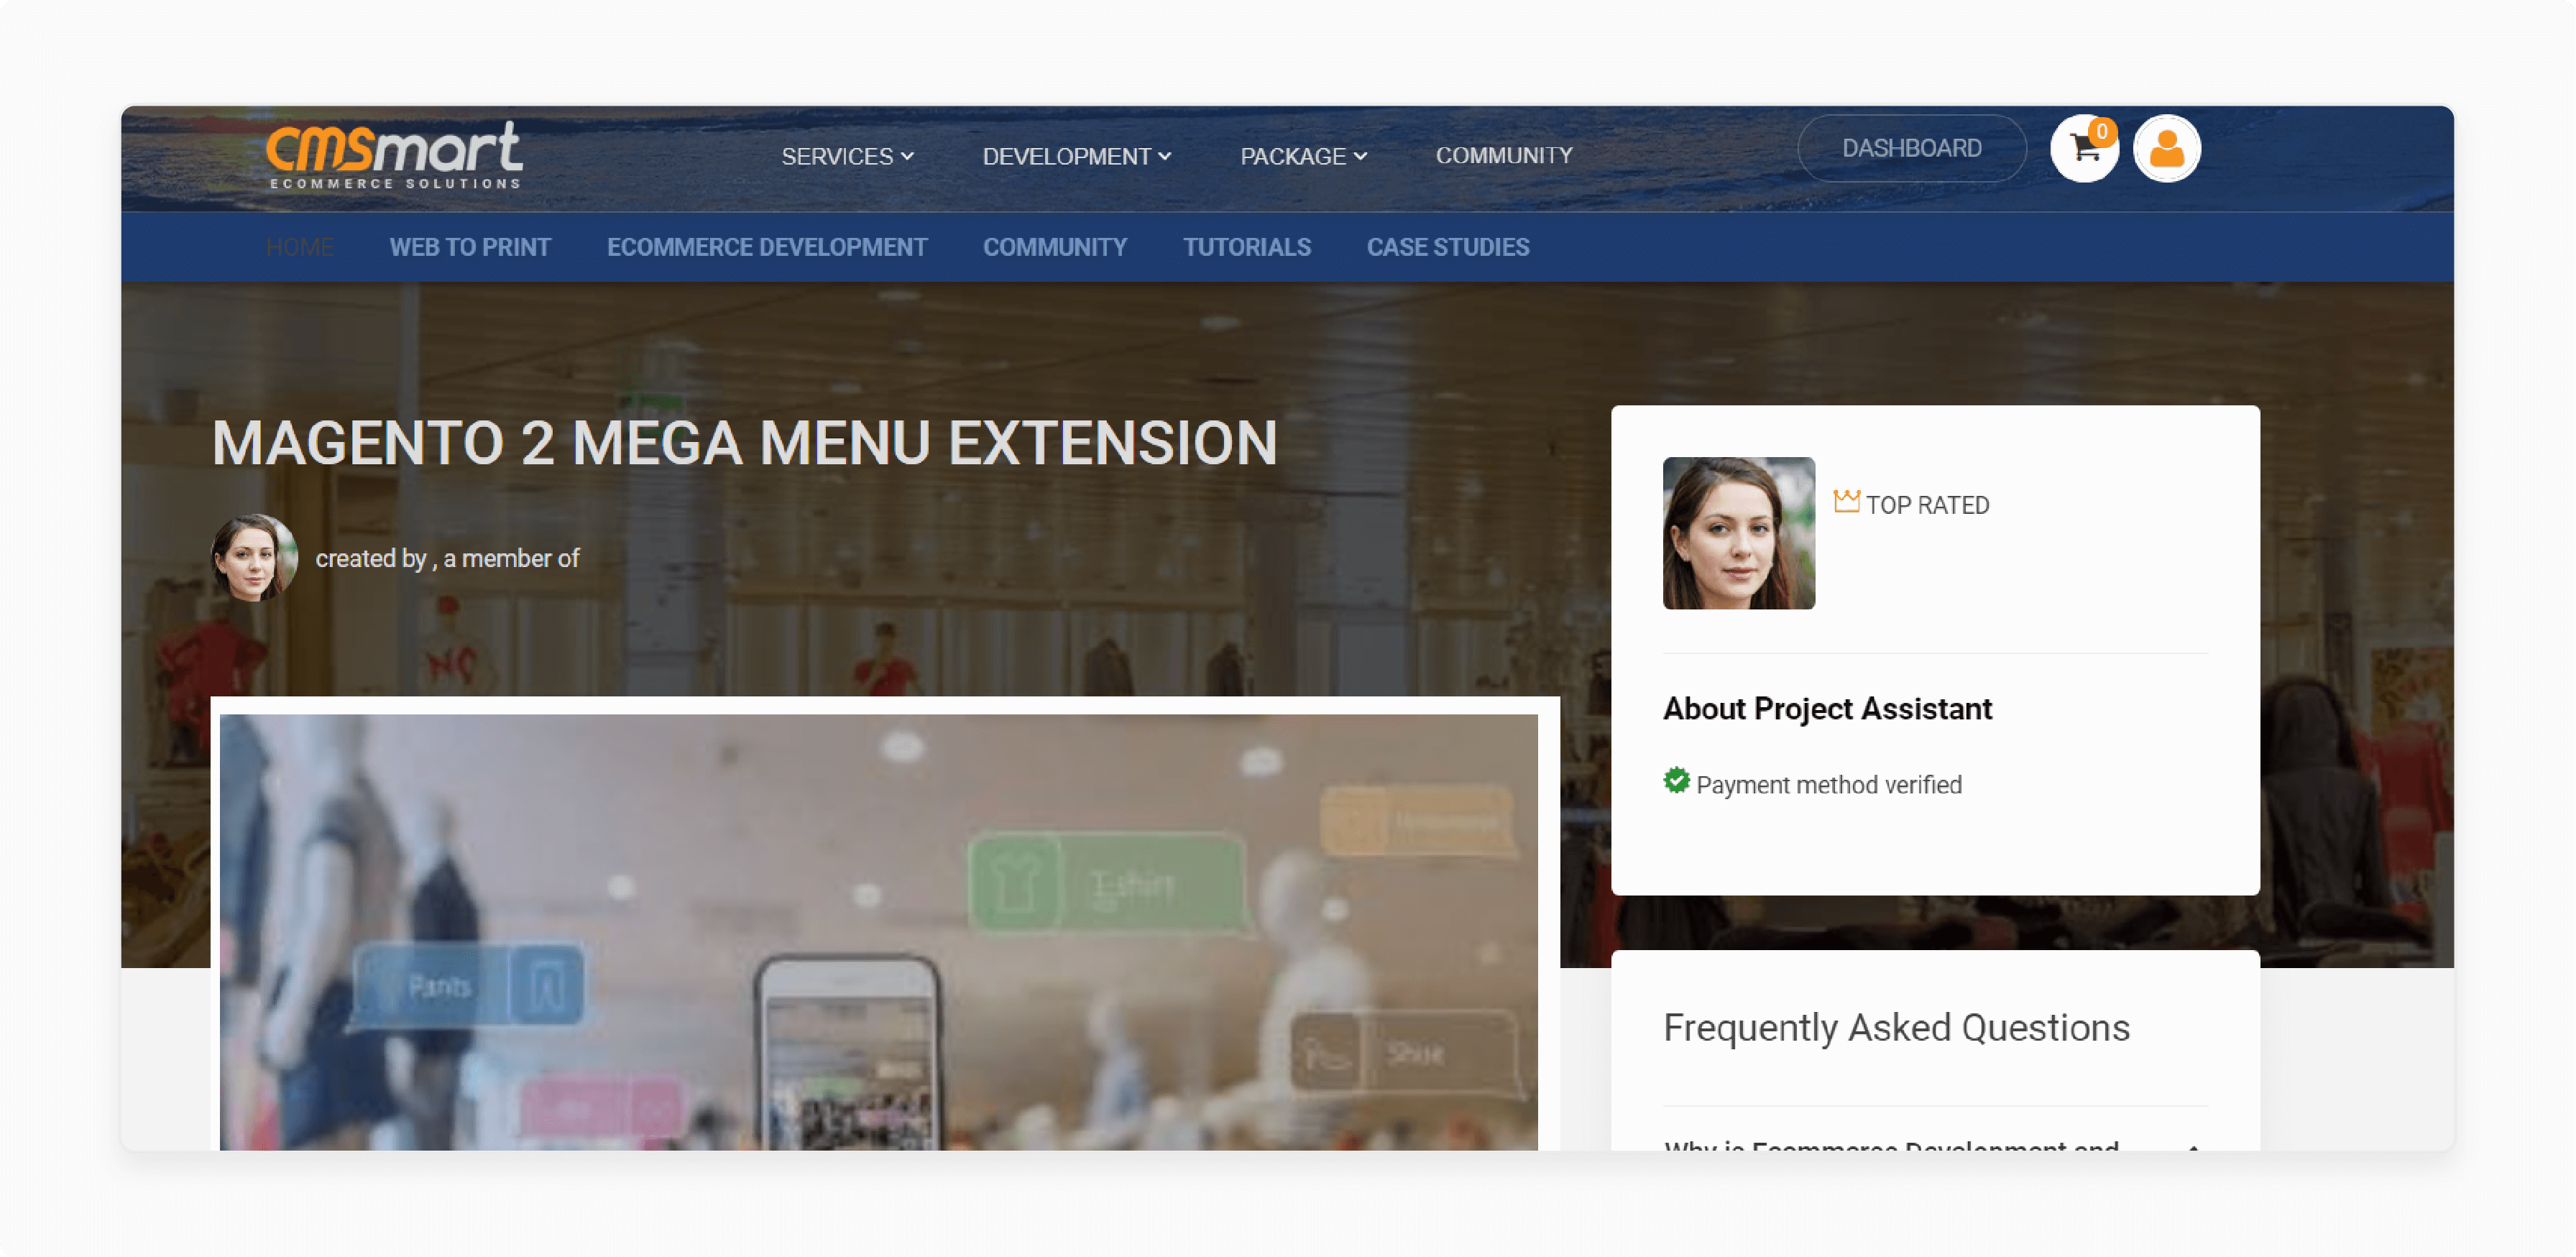Expand the PACKAGE dropdown menu
Screen dimensions: 2576x1257
click(x=1305, y=155)
